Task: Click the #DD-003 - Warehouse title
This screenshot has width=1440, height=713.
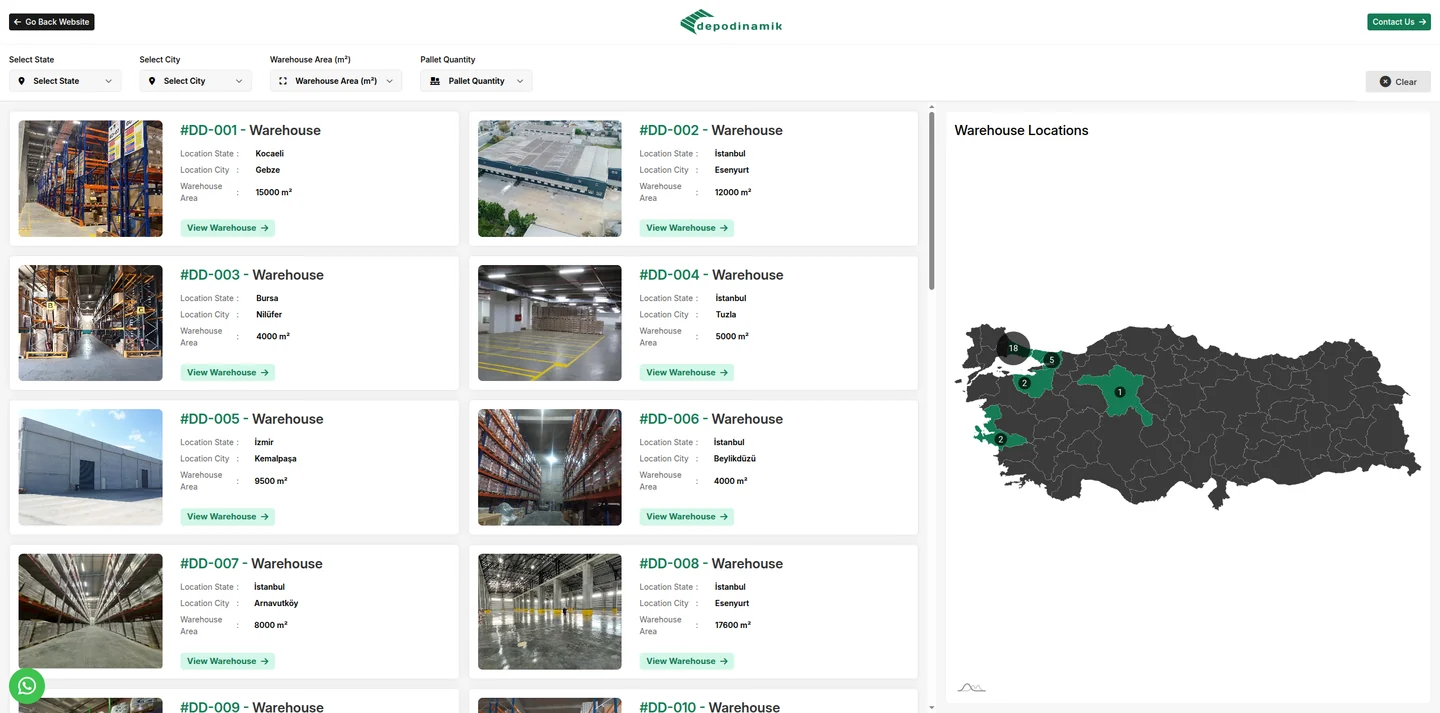Action: (252, 275)
